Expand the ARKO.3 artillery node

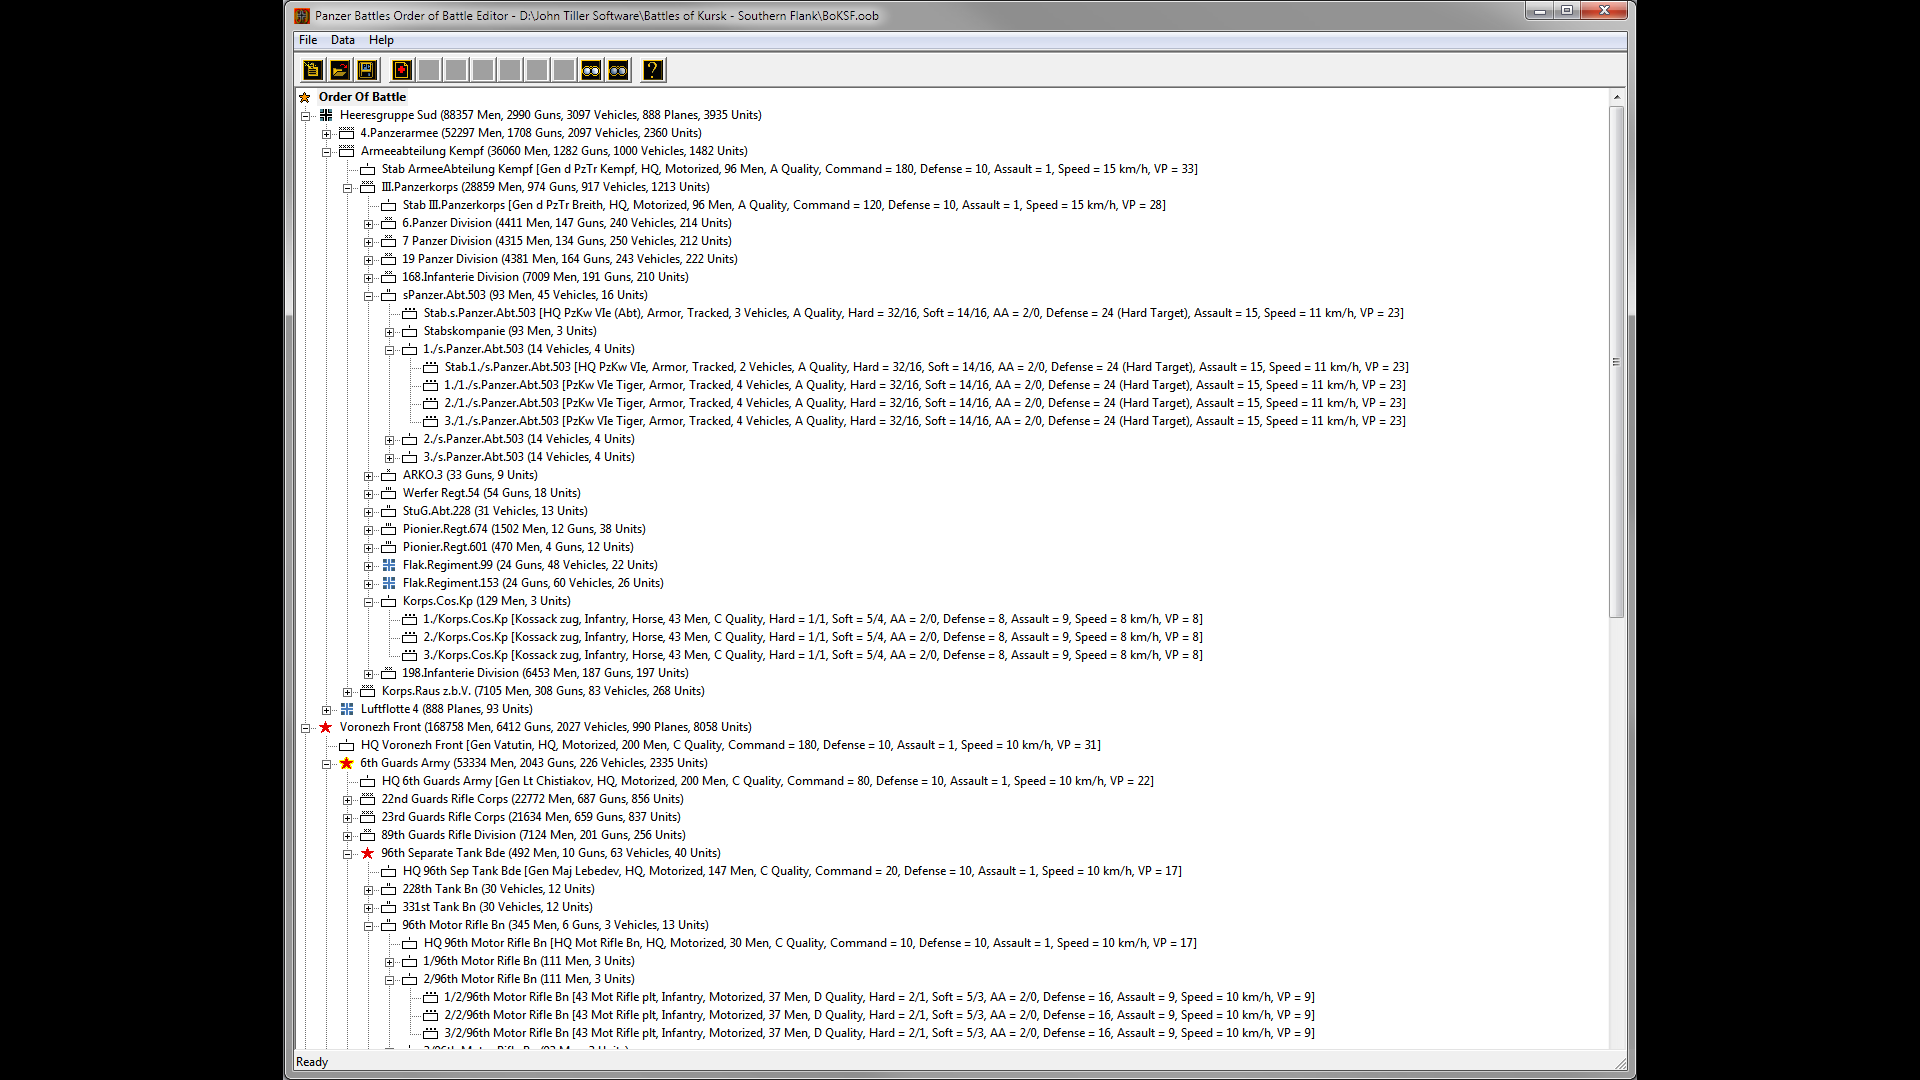coord(369,476)
